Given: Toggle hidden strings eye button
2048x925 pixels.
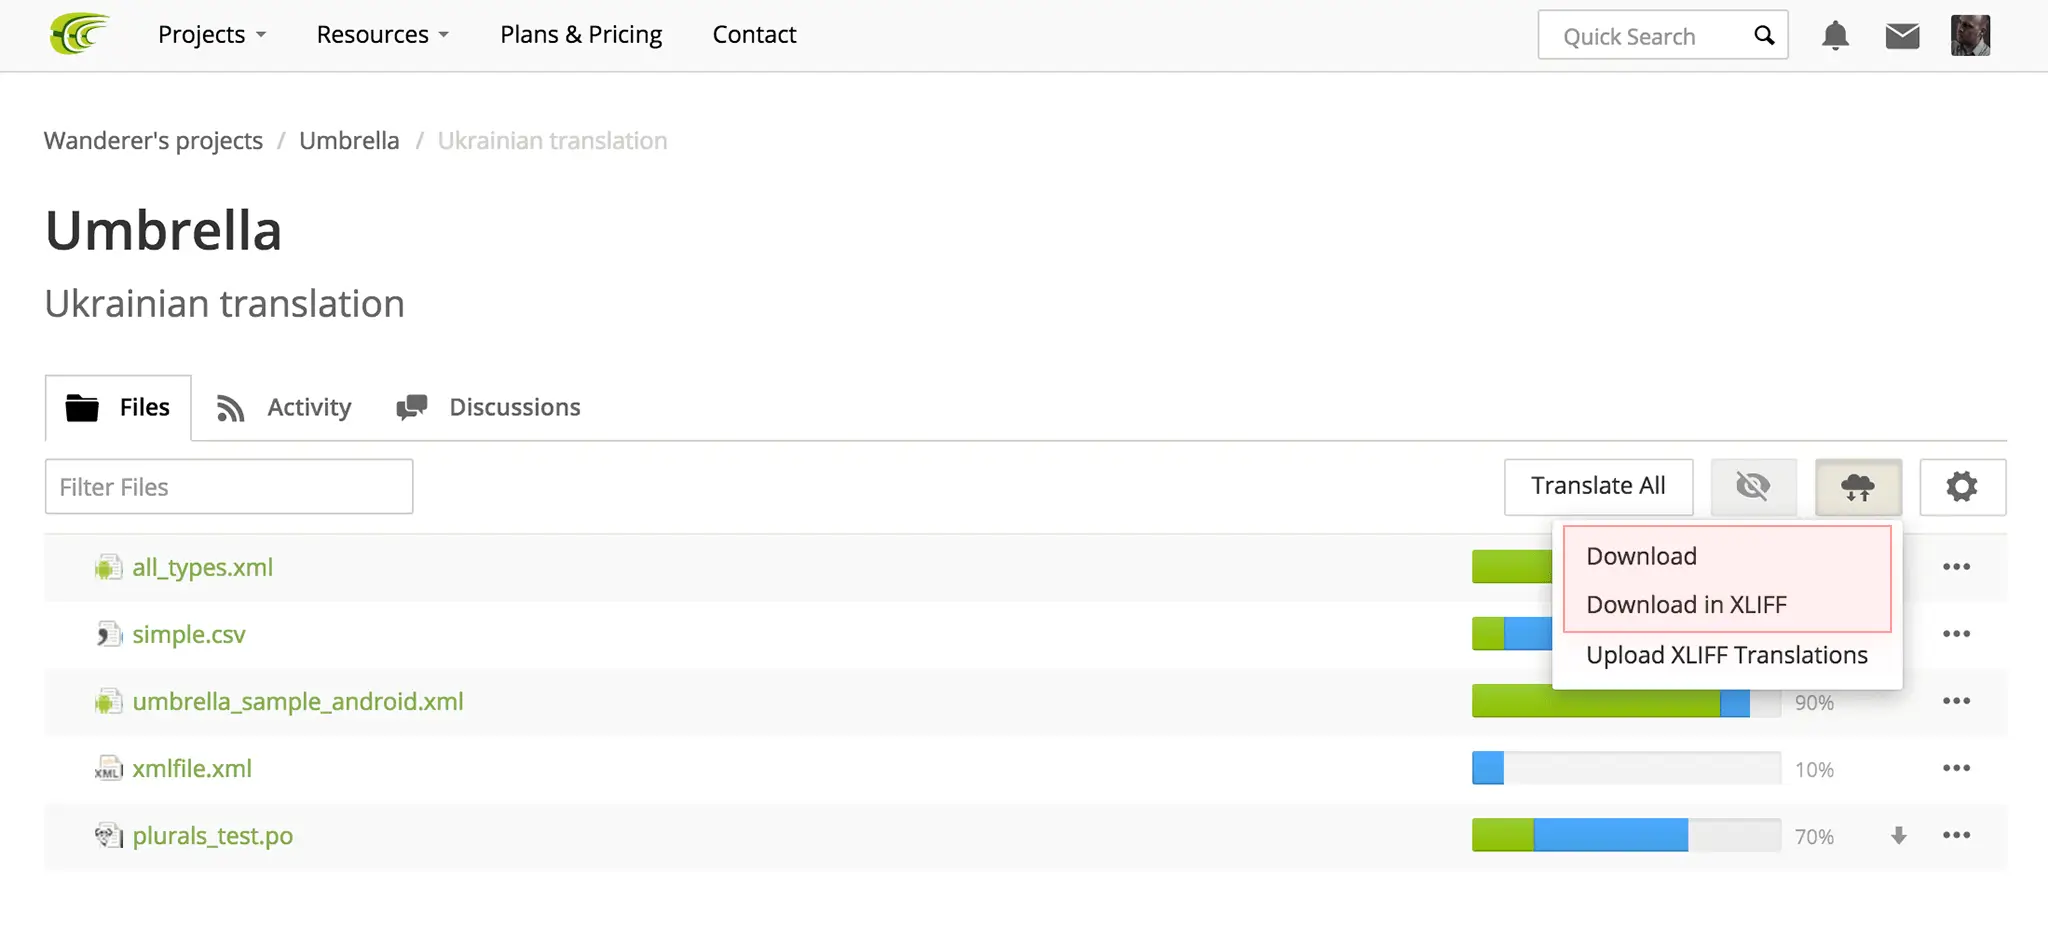Looking at the screenshot, I should click(1753, 487).
